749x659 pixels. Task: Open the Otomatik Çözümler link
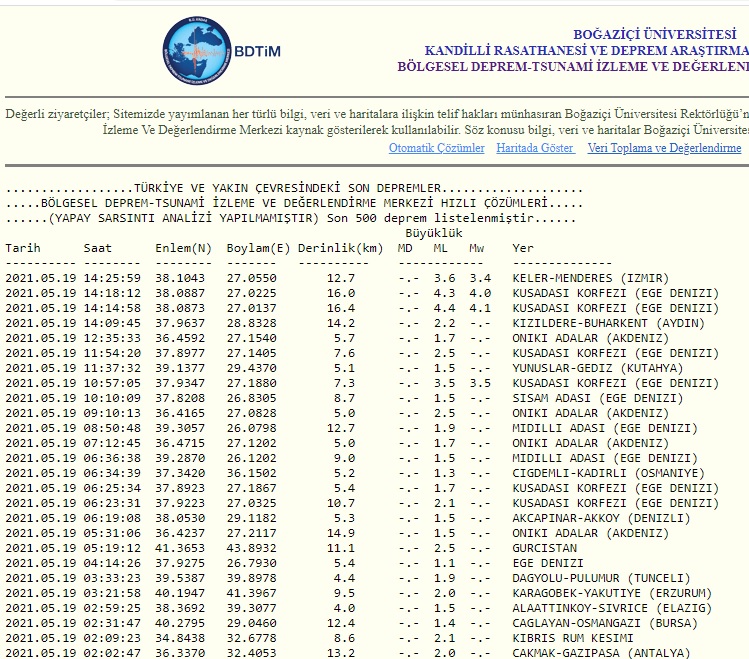(x=437, y=148)
